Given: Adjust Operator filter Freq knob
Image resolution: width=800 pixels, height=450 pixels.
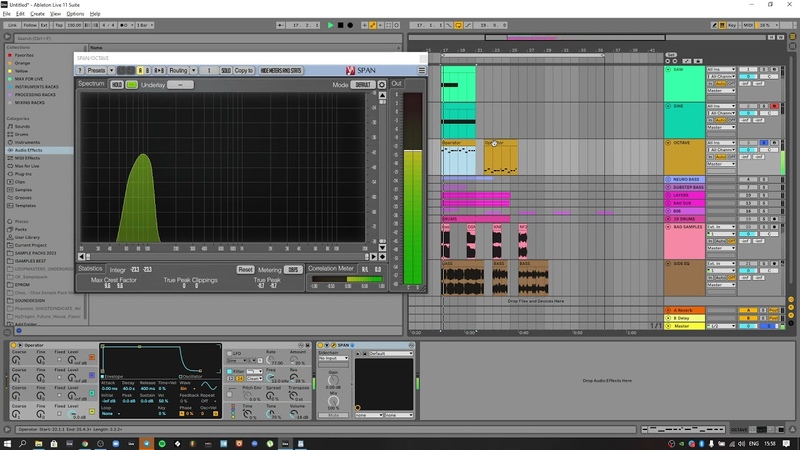Looking at the screenshot, I should point(270,378).
